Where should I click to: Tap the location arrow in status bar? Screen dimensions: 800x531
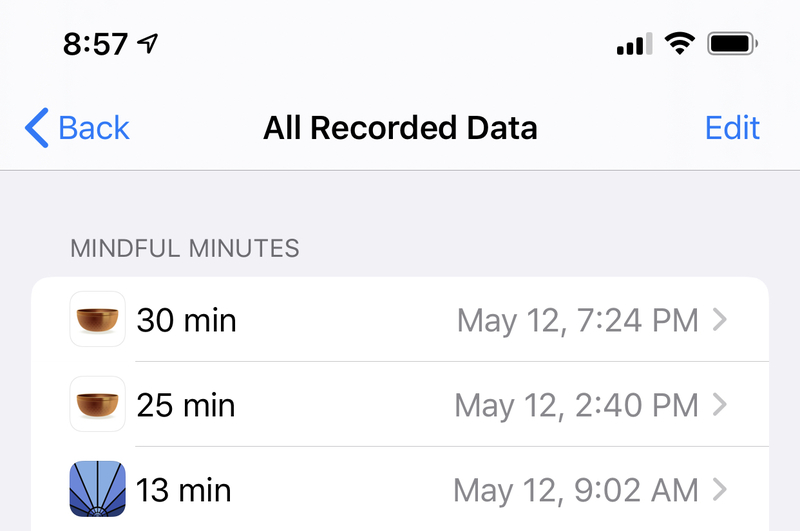coord(148,43)
